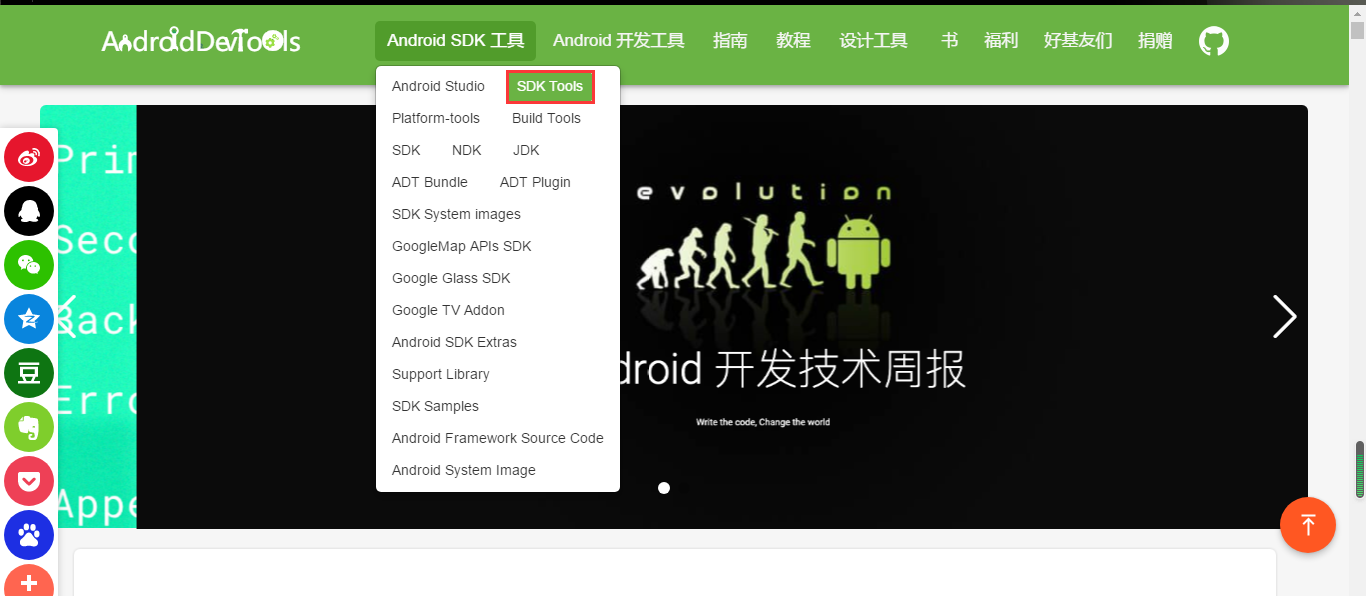Select the carousel slide indicator dot
Screen dimensions: 1366x596
pyautogui.click(x=663, y=488)
